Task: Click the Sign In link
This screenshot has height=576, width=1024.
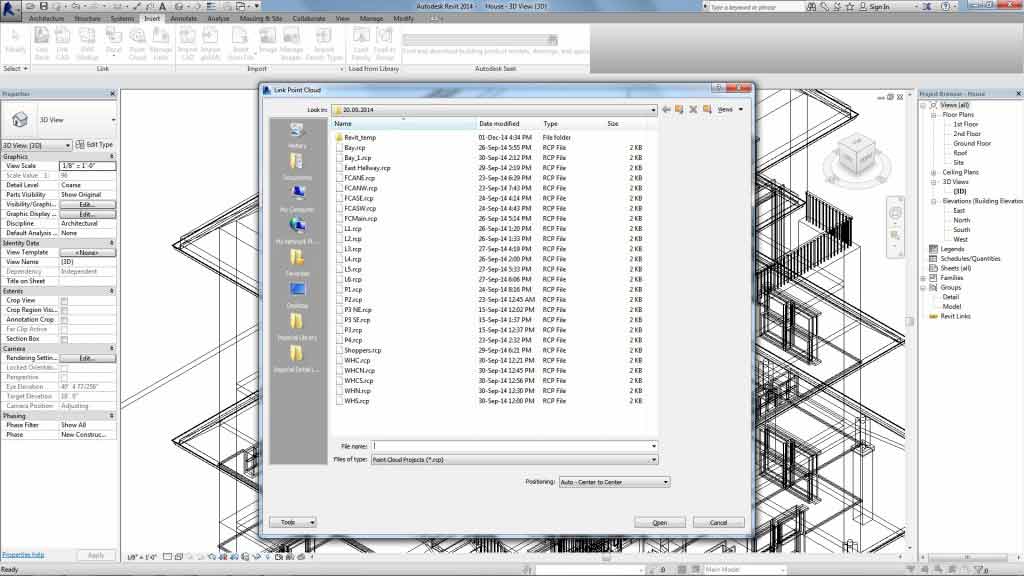Action: click(879, 7)
